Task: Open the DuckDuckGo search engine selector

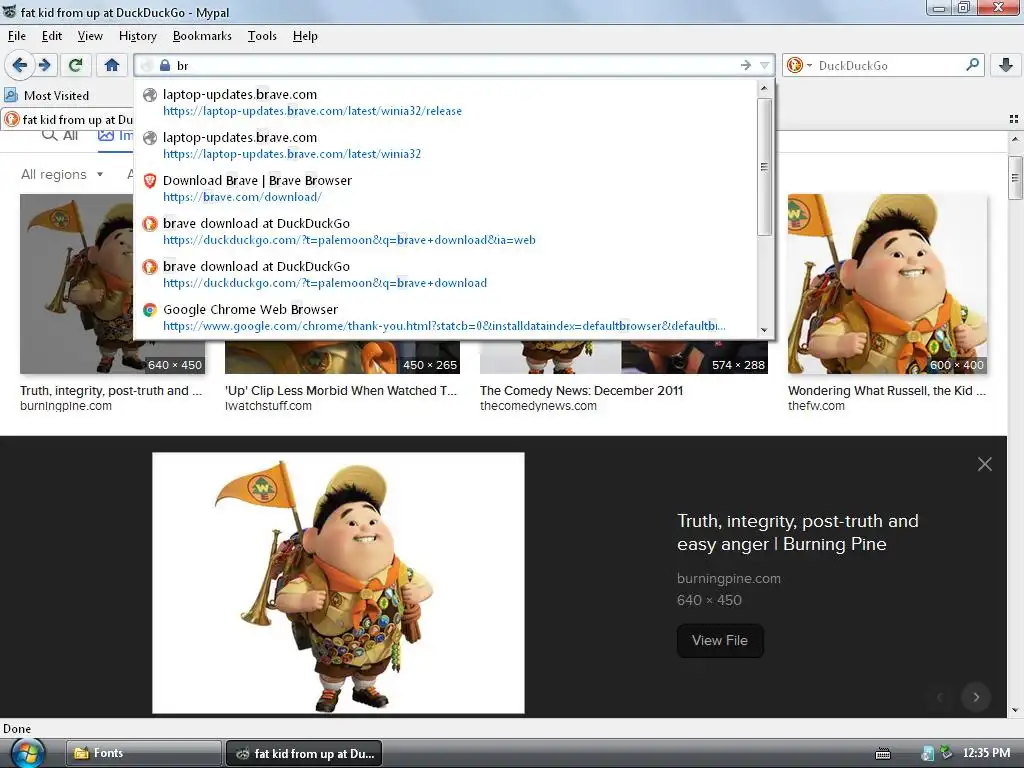Action: (x=799, y=65)
